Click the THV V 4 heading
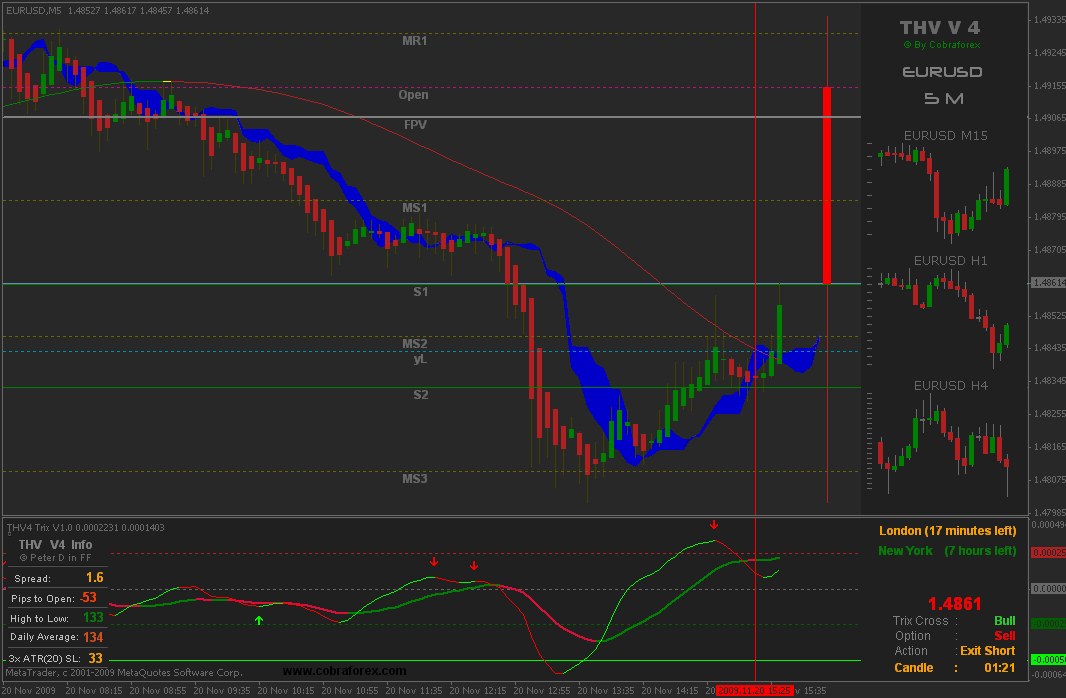Screen dimensions: 1066x698 tap(940, 28)
